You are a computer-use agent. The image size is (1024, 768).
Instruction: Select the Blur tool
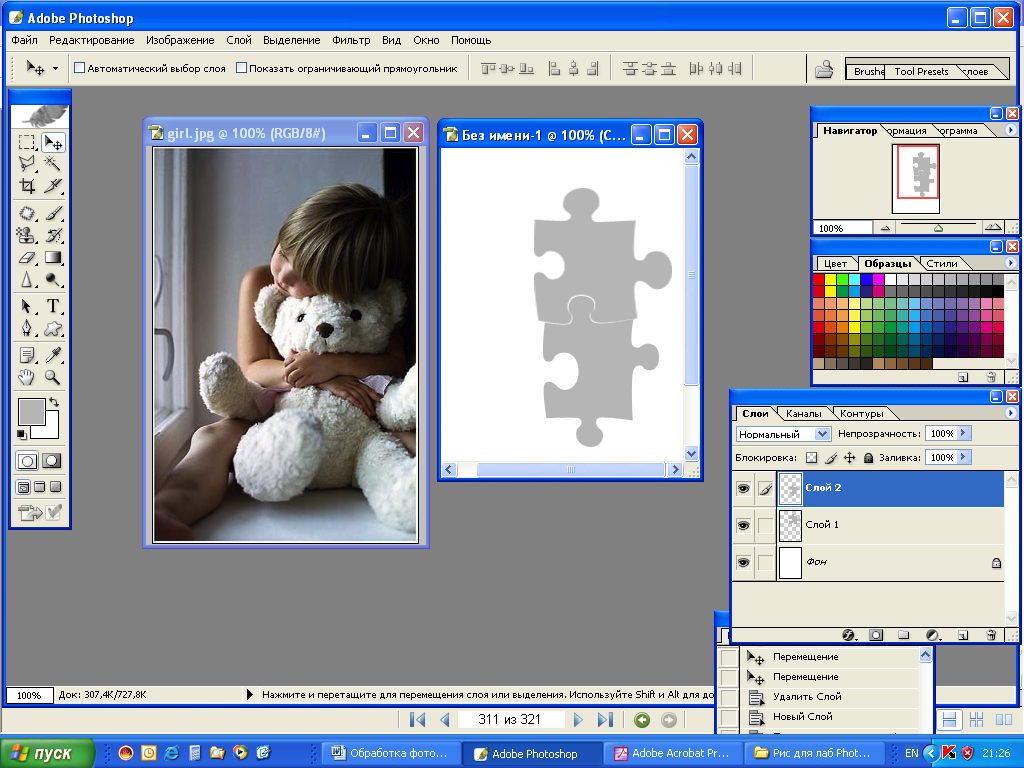(27, 280)
